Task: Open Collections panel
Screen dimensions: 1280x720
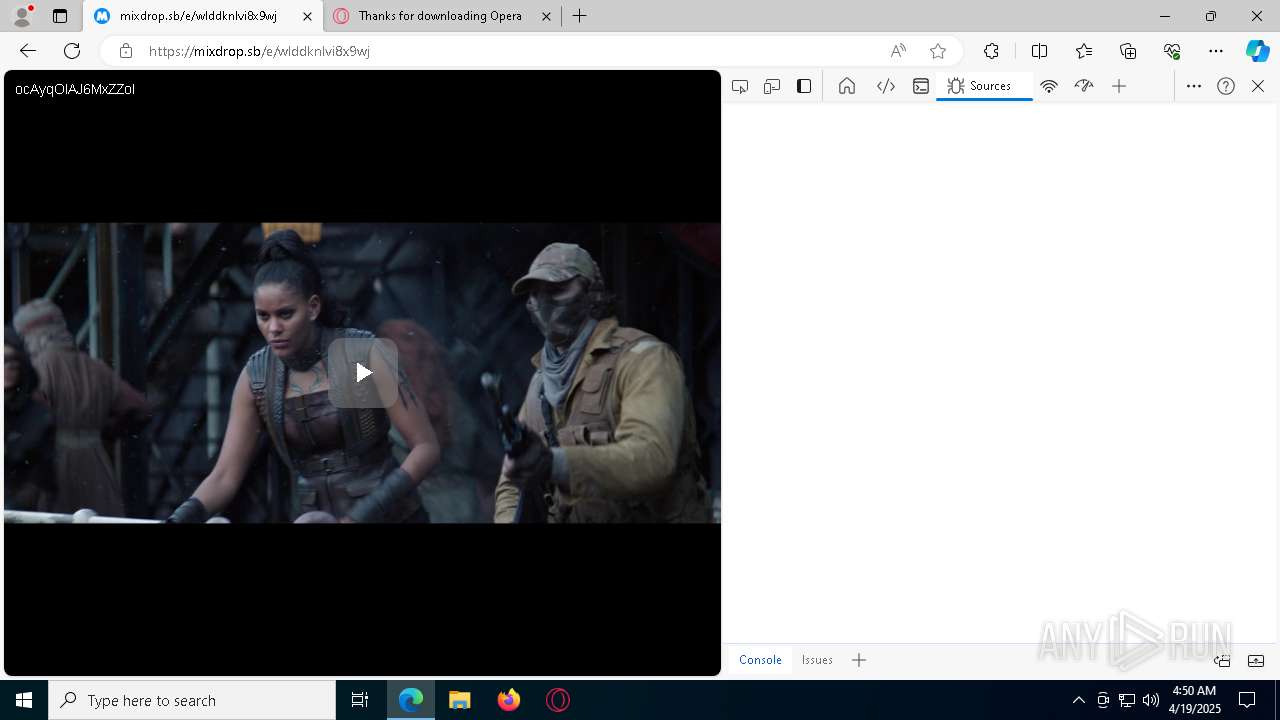Action: 1128,51
